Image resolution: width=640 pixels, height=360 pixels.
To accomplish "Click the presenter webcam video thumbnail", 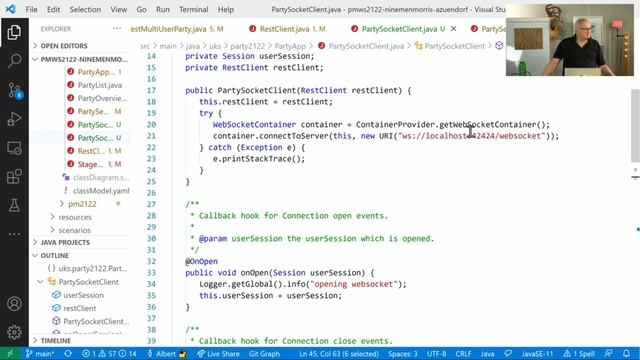I will click(570, 40).
